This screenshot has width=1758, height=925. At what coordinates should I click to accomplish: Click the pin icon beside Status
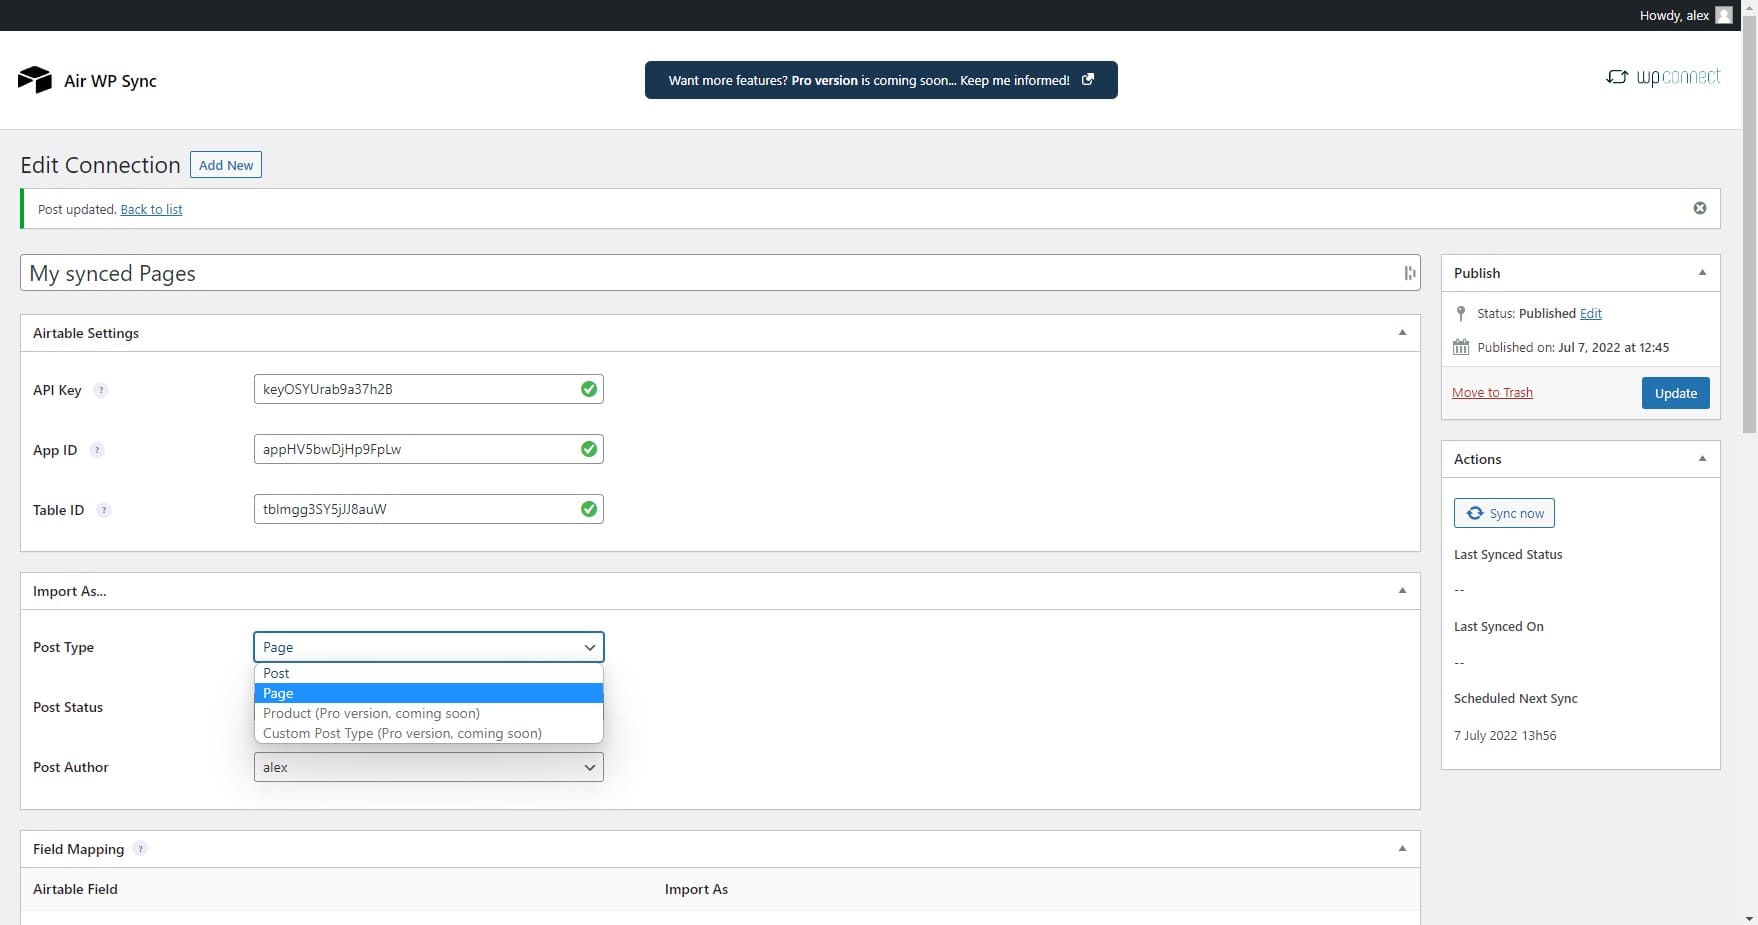click(1461, 313)
